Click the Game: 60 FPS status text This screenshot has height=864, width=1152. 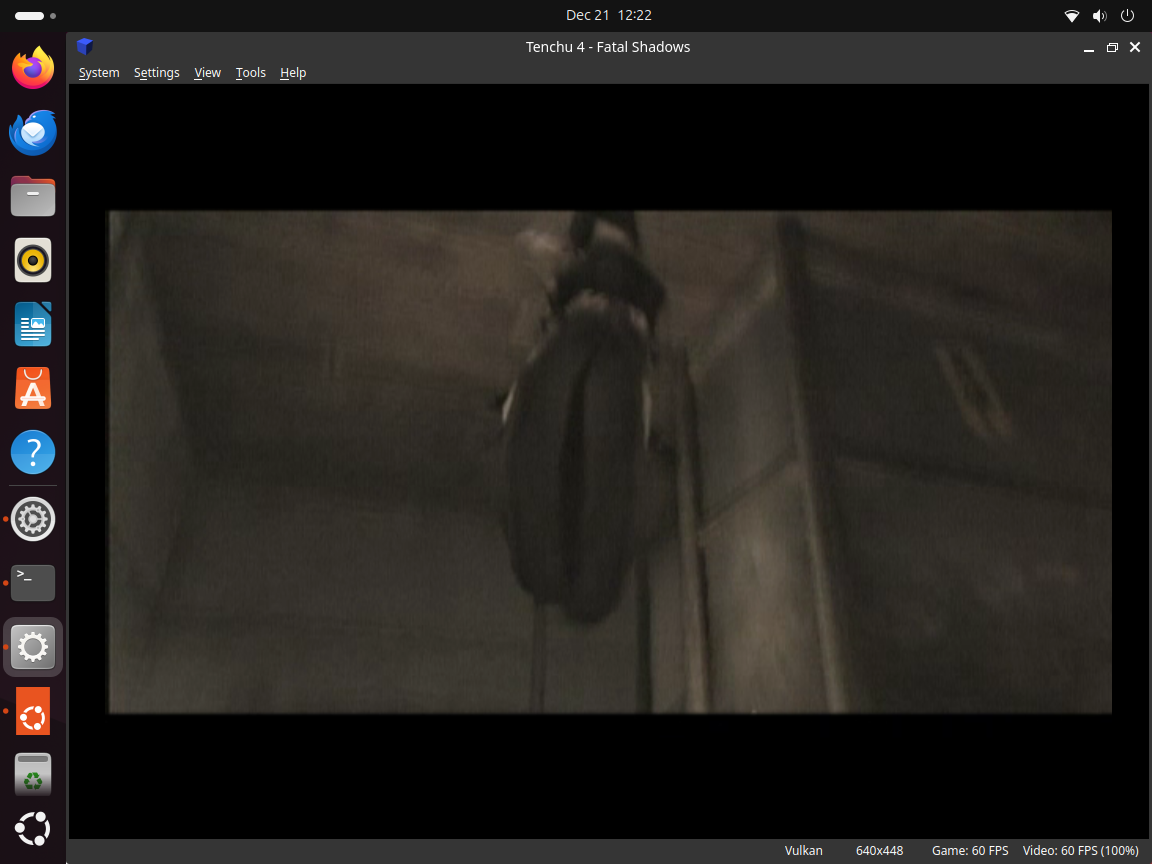click(x=970, y=851)
